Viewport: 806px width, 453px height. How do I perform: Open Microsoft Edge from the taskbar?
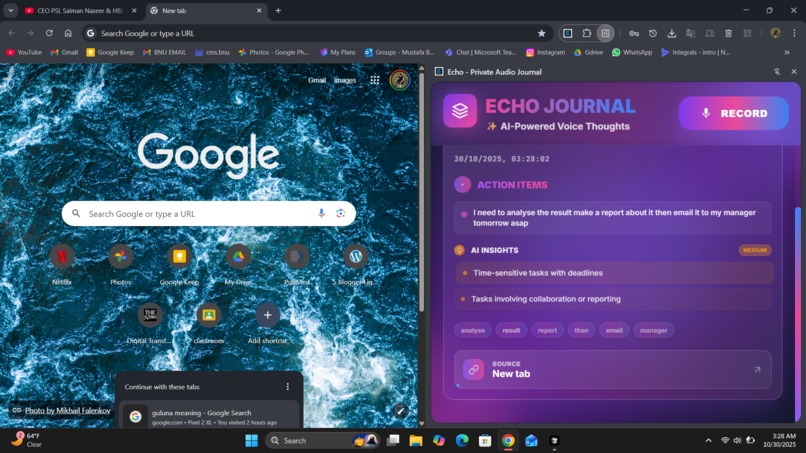coord(462,440)
